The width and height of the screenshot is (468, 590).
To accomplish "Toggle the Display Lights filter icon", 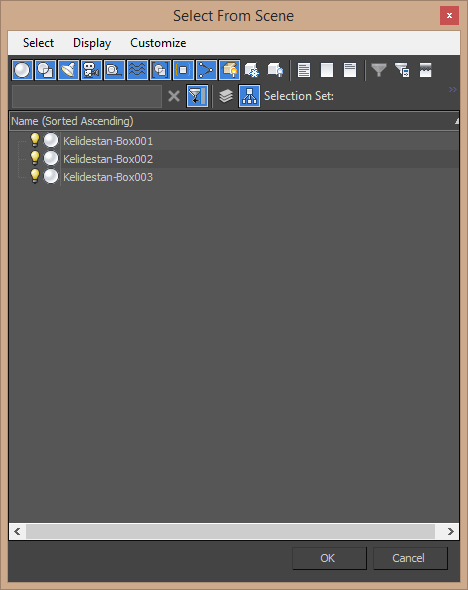I will 68,70.
